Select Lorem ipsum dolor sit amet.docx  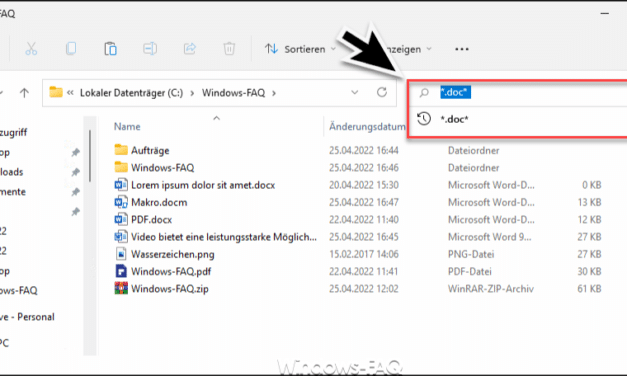(203, 185)
